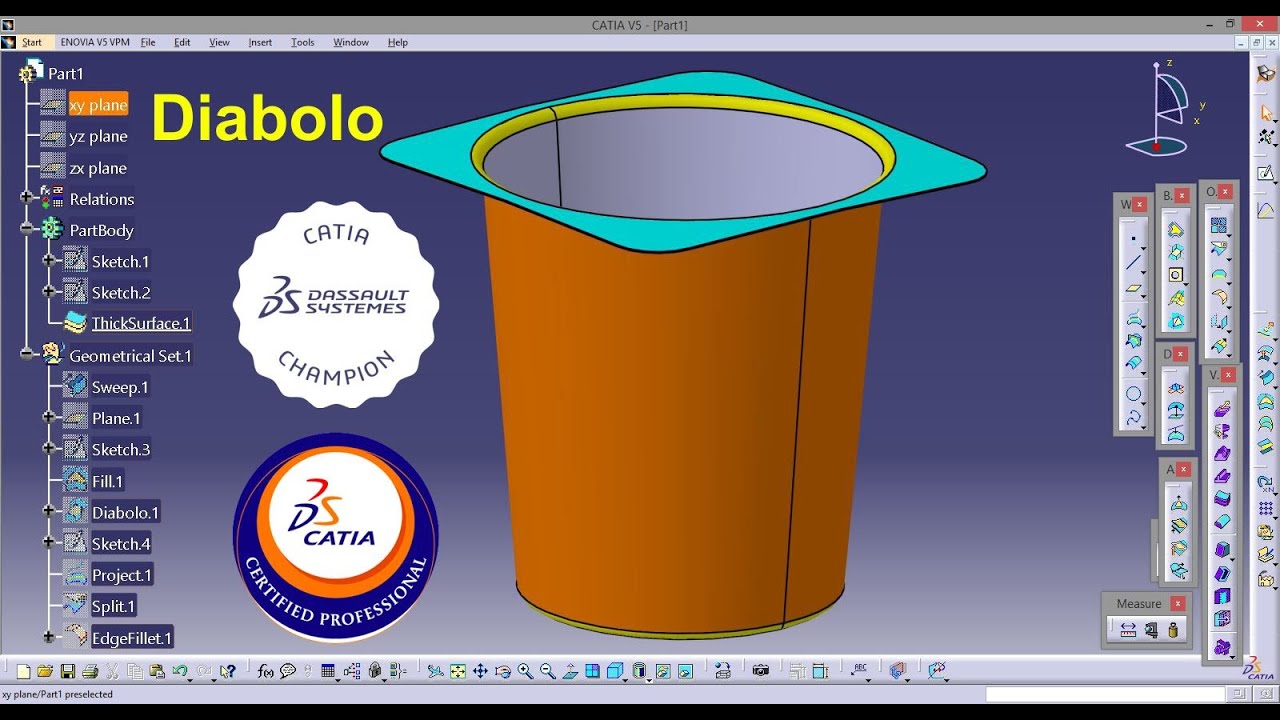Click the Print icon
The width and height of the screenshot is (1280, 720).
point(90,671)
